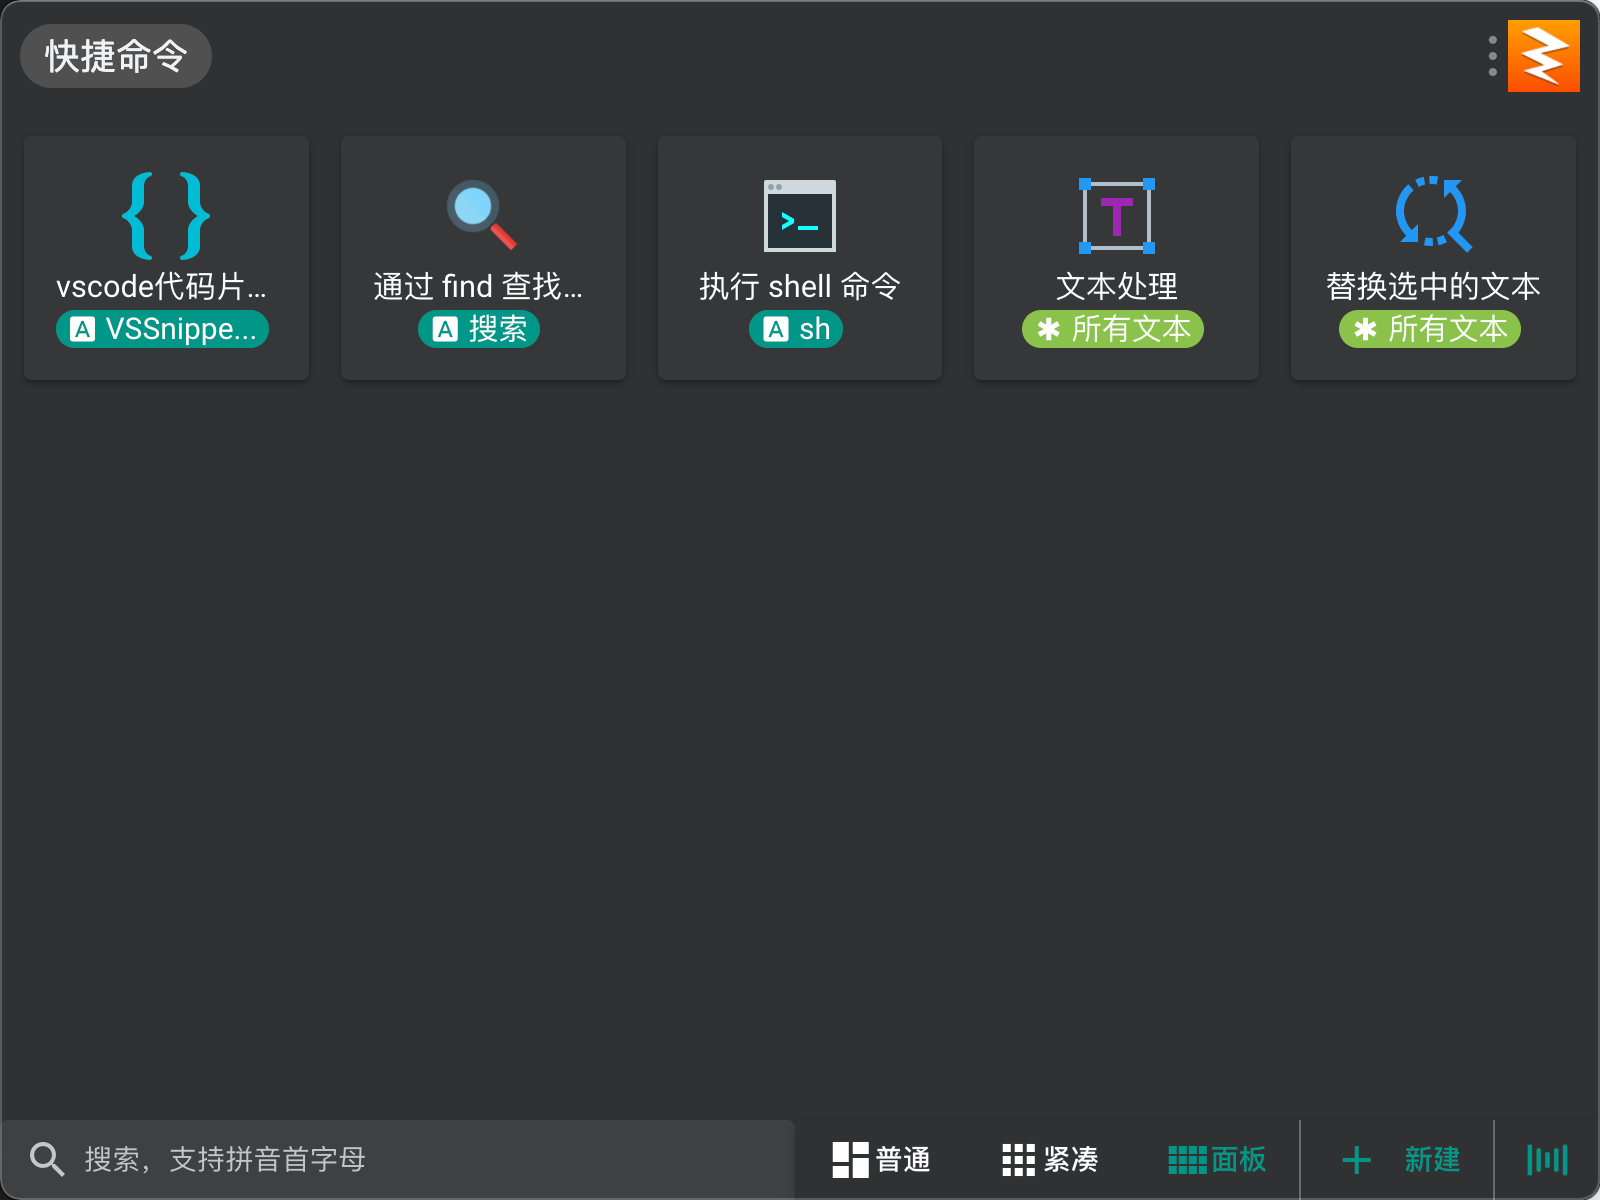Click the search magnifier icon in bottom bar
The image size is (1600, 1200).
pos(47,1159)
